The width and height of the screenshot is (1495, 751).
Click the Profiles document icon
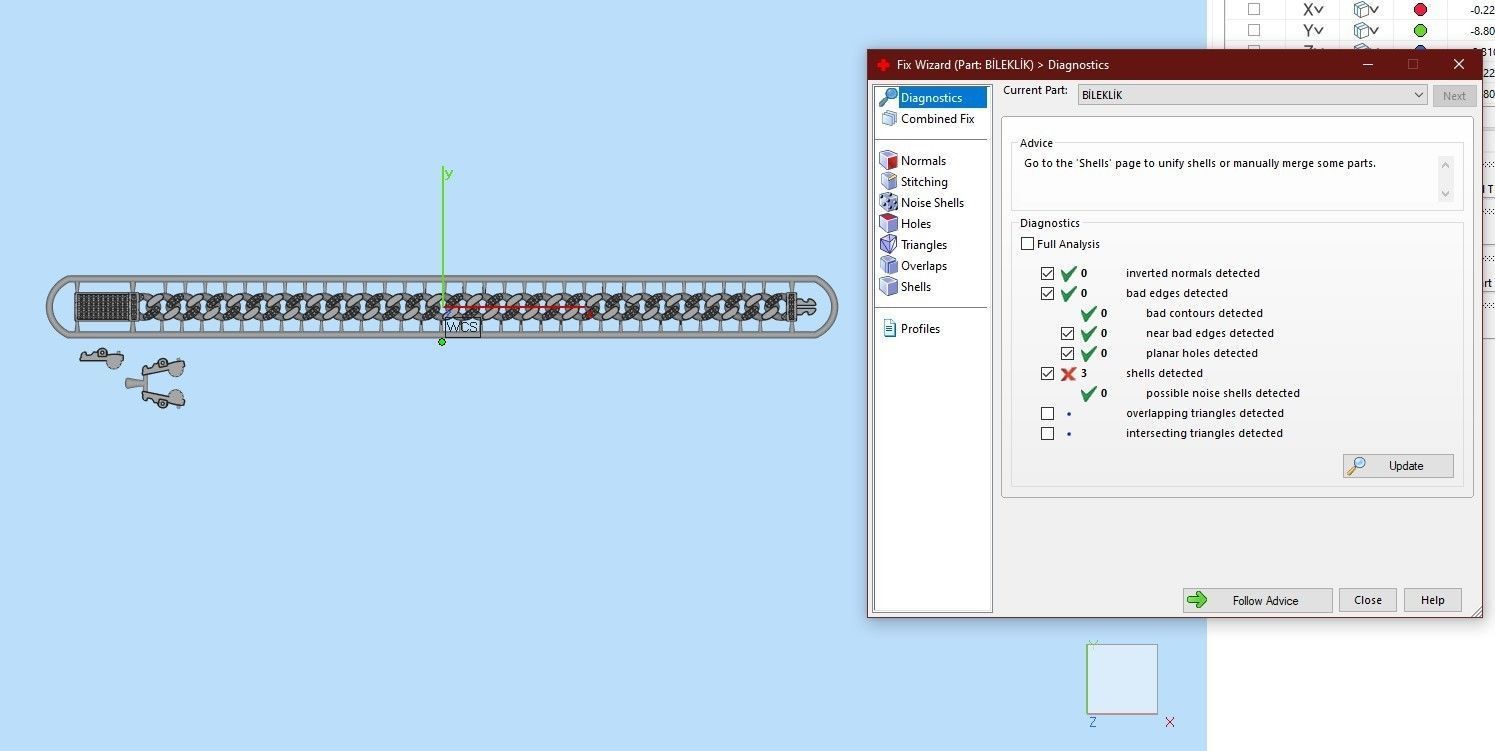(x=889, y=328)
